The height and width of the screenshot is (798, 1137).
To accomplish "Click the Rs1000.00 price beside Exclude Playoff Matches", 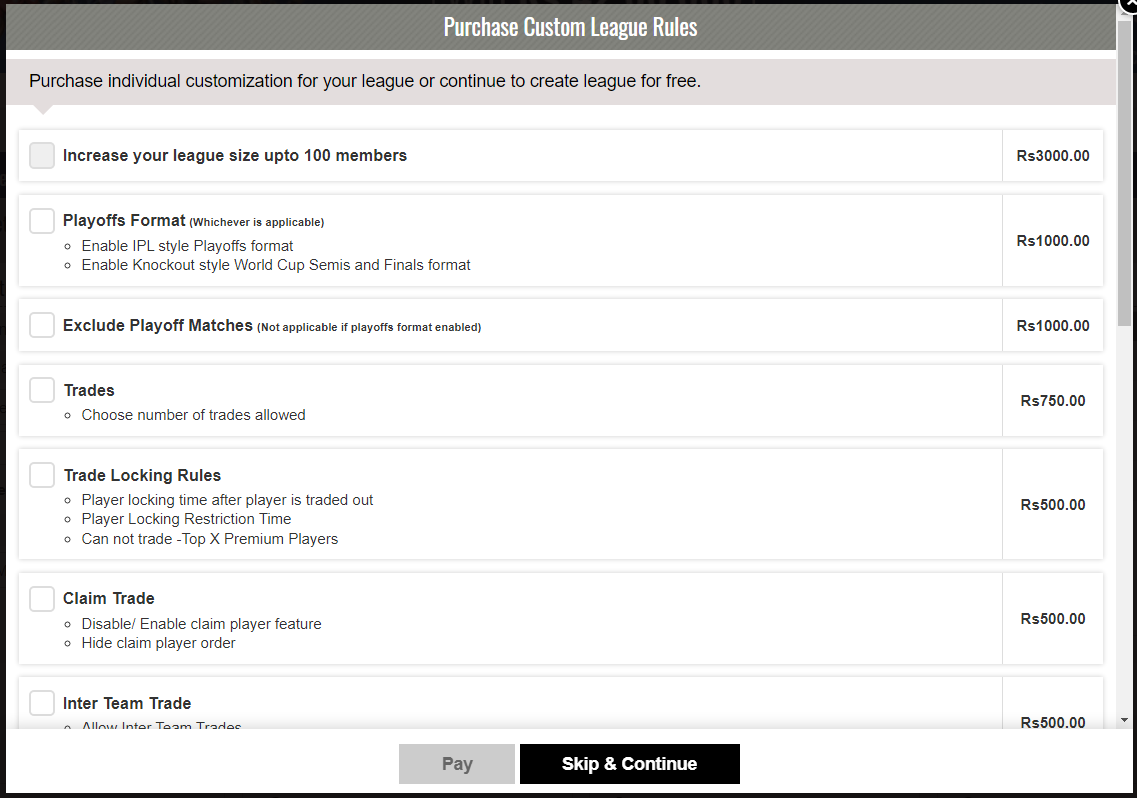I will tap(1053, 326).
